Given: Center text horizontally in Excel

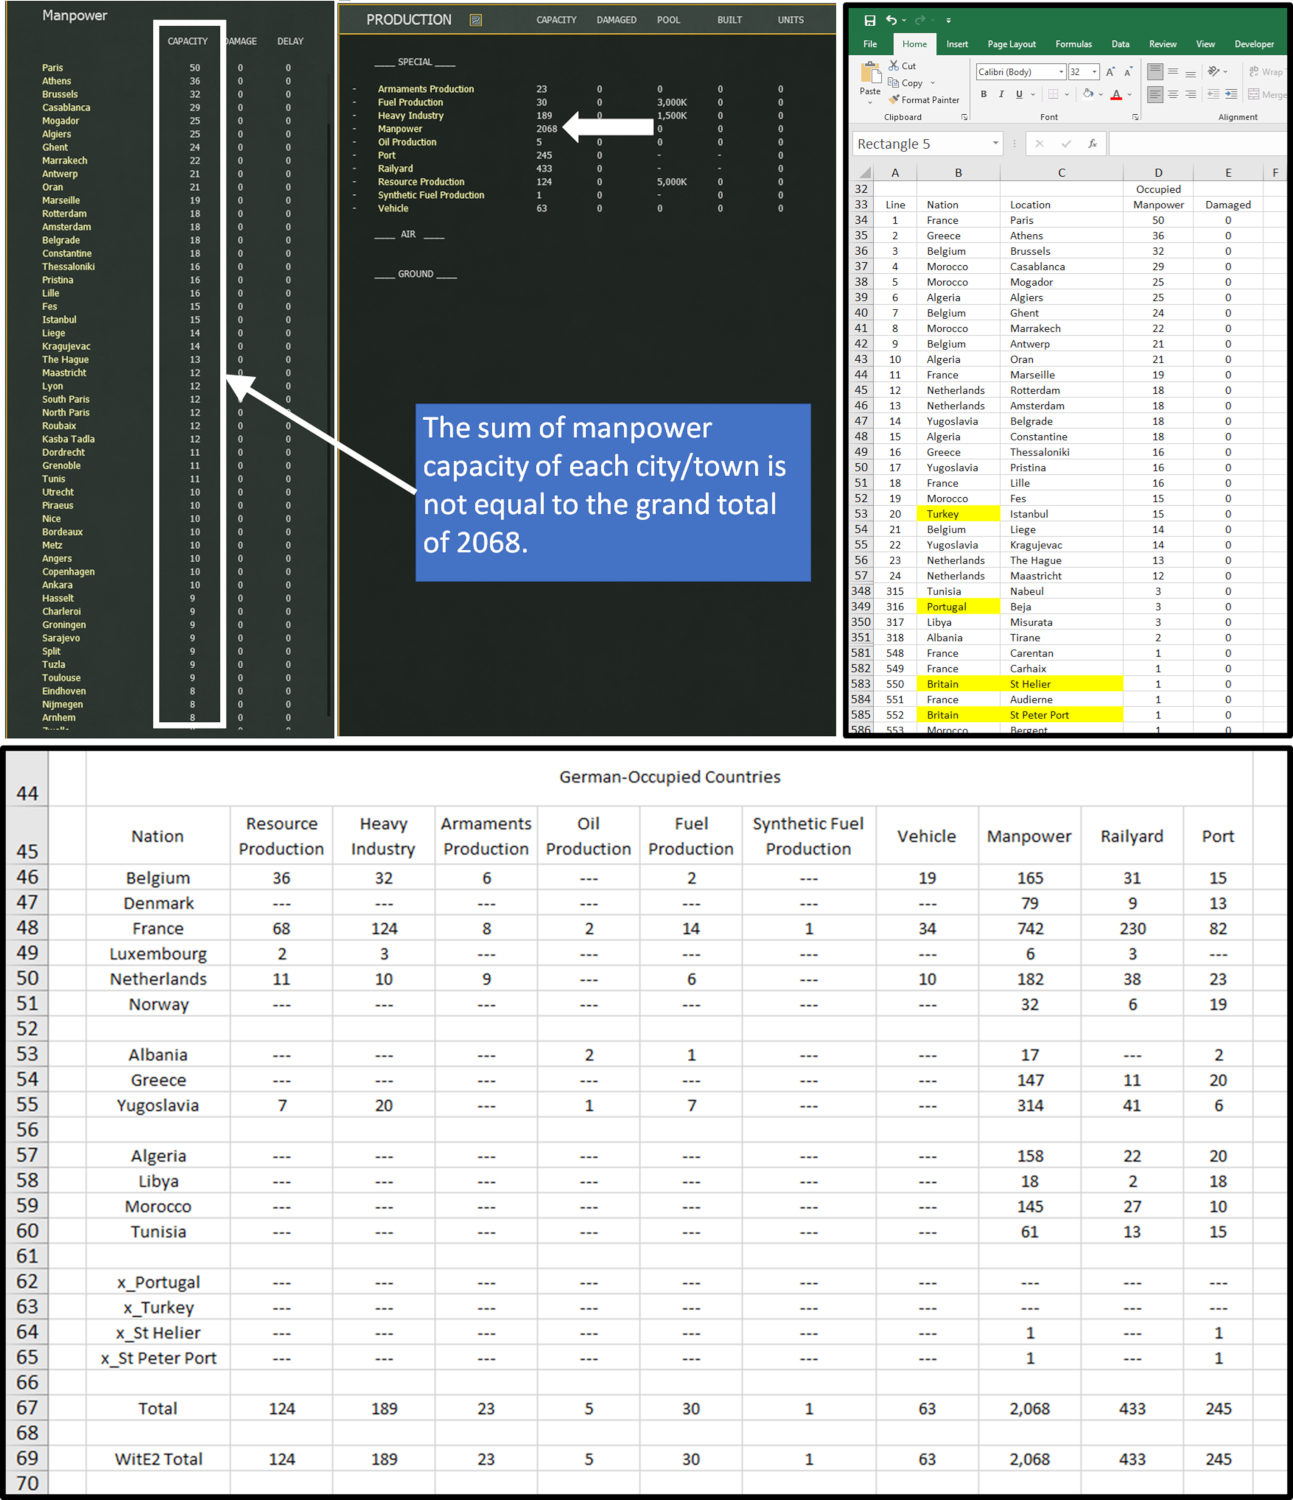Looking at the screenshot, I should click(1173, 95).
